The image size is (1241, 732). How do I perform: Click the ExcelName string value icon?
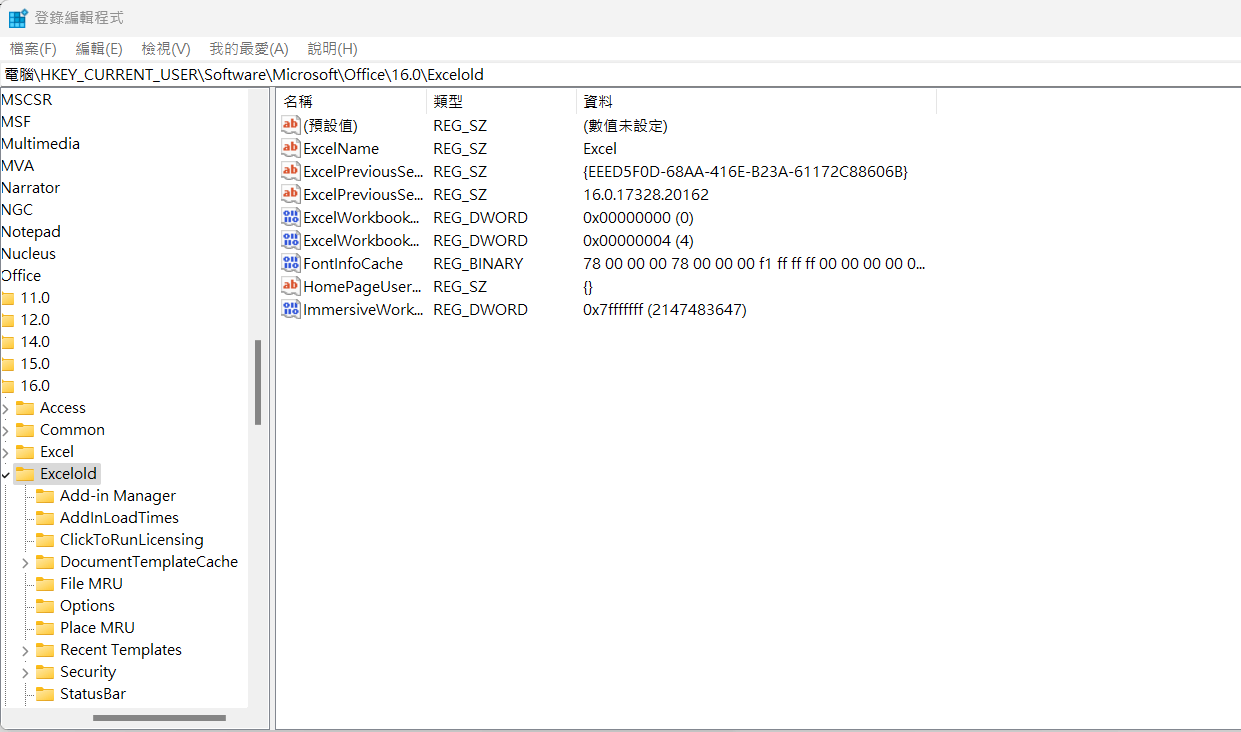(x=291, y=148)
